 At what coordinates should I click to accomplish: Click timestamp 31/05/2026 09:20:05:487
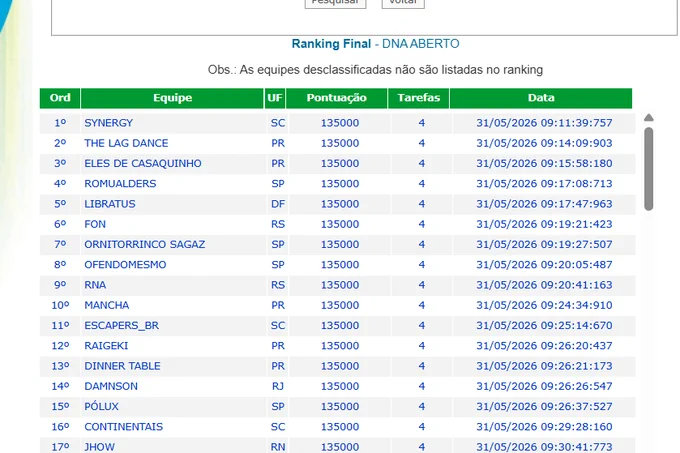pos(544,265)
